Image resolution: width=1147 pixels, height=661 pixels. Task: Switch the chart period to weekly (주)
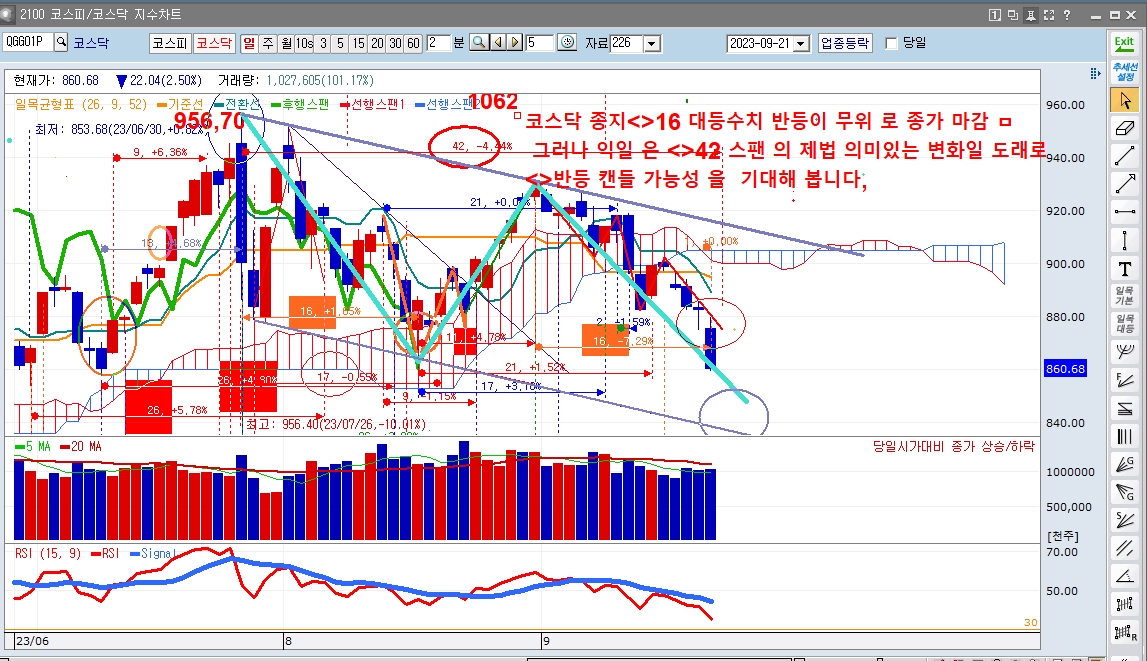tap(265, 41)
